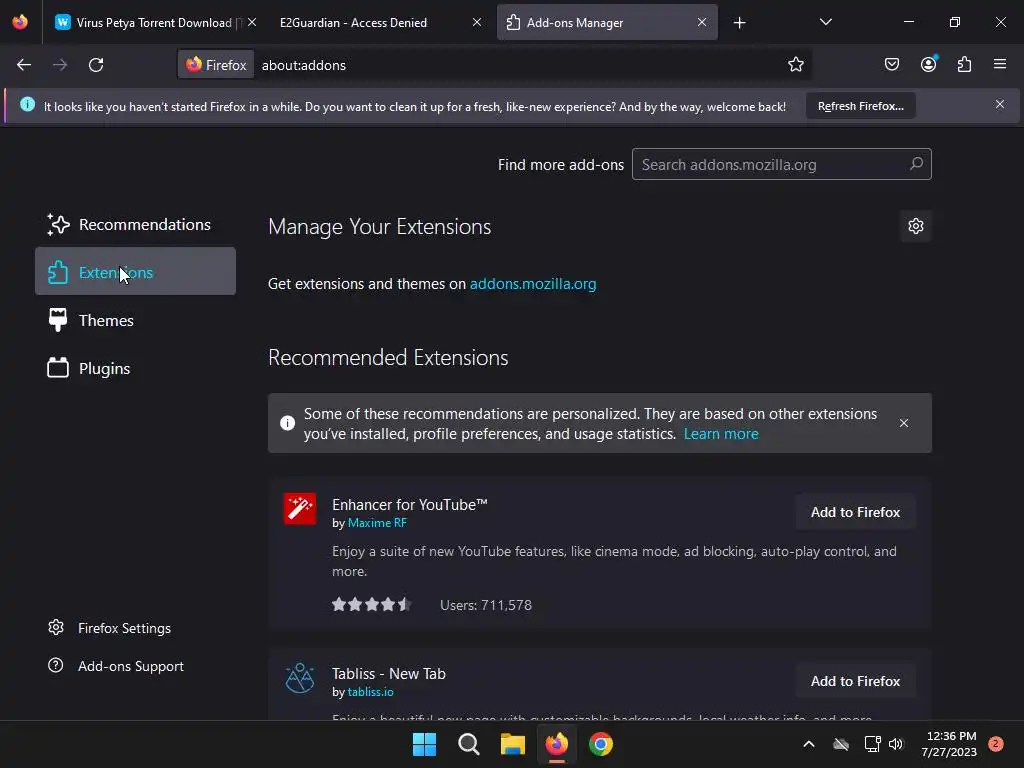1024x768 pixels.
Task: Open the notification badge showing 2
Action: tap(996, 744)
